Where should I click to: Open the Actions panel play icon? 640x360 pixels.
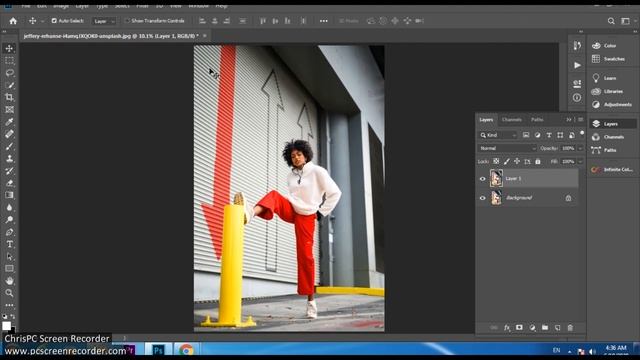[x=577, y=65]
